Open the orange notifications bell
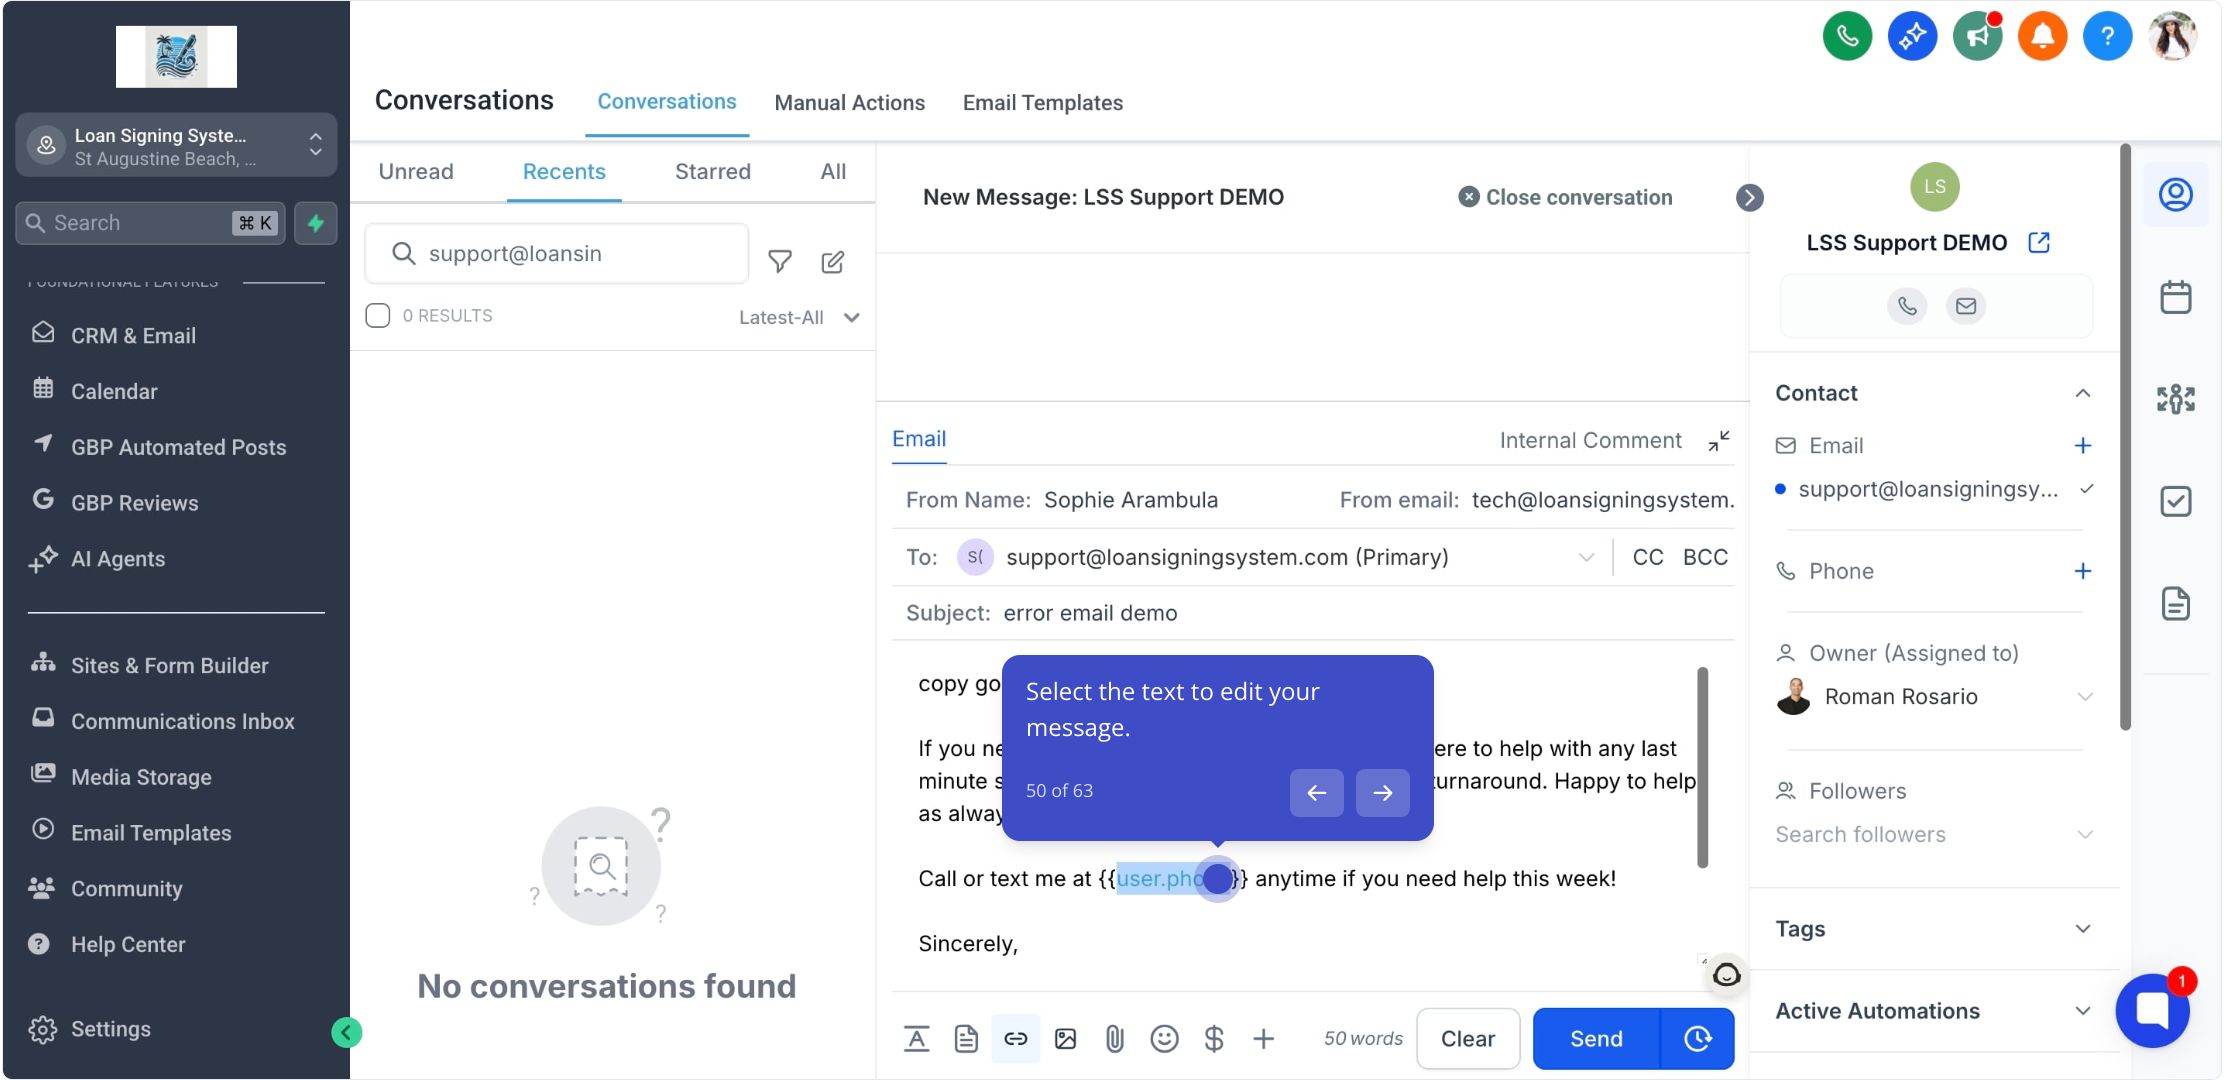This screenshot has height=1080, width=2224. pos(2042,37)
